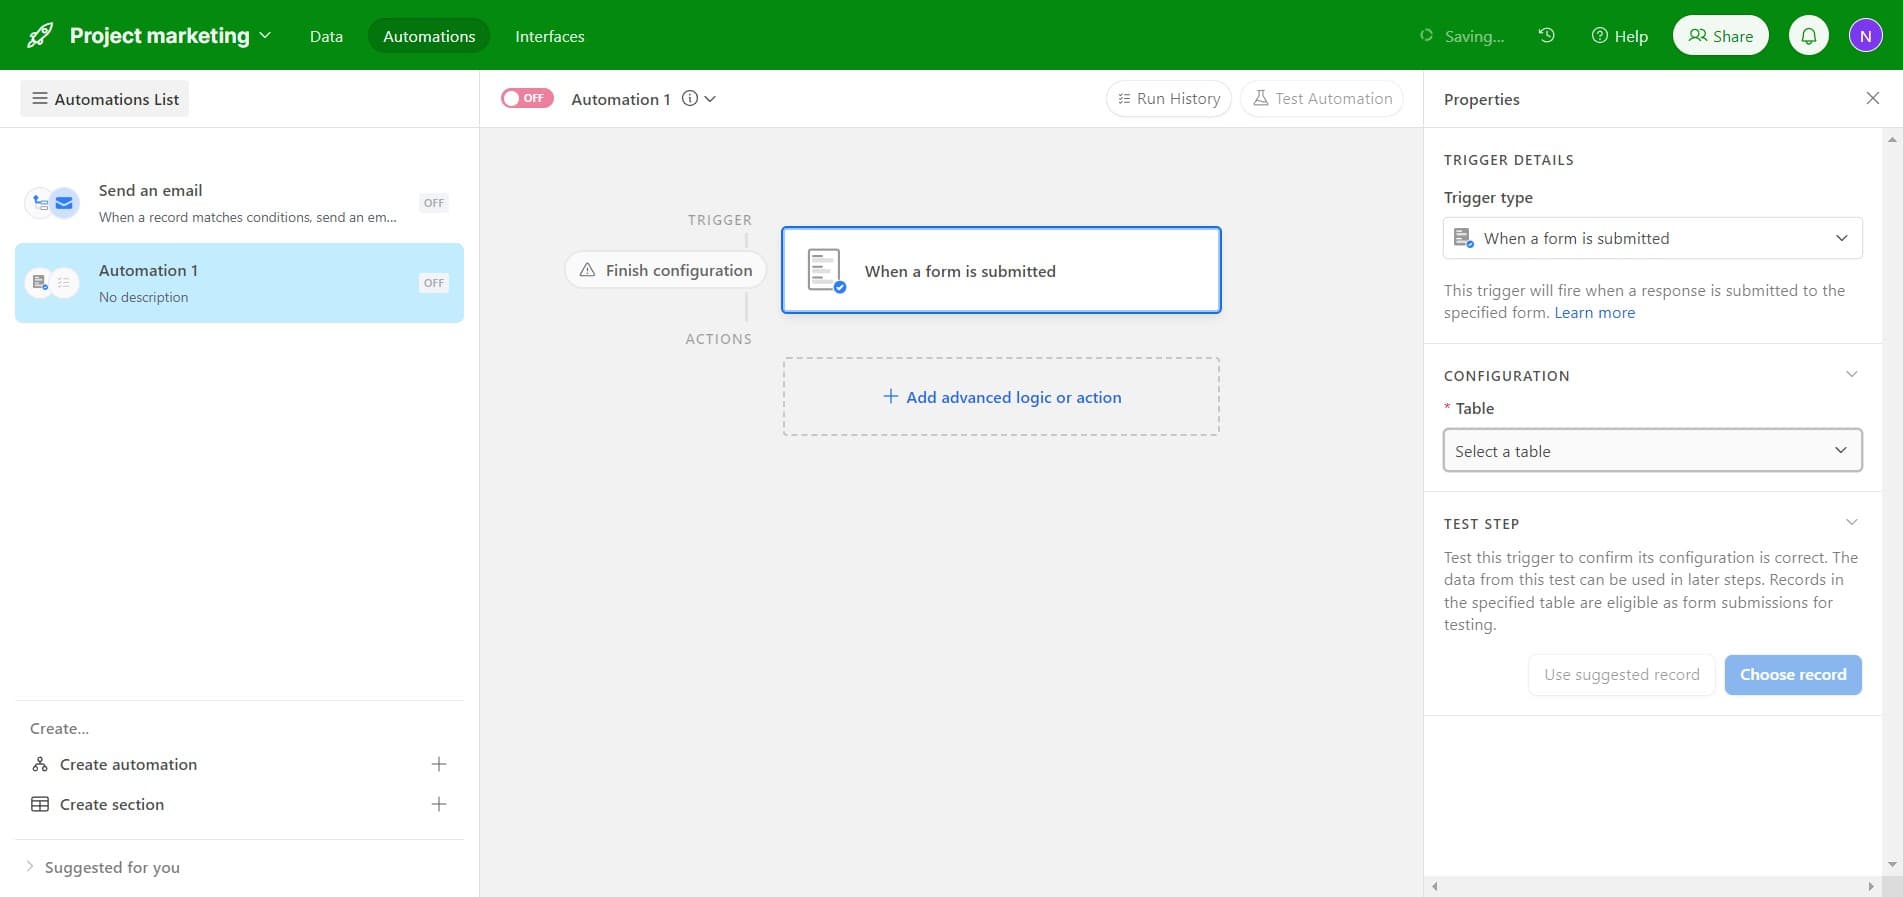Toggle OFF badge for Send an email
Image resolution: width=1903 pixels, height=897 pixels.
[x=433, y=203]
